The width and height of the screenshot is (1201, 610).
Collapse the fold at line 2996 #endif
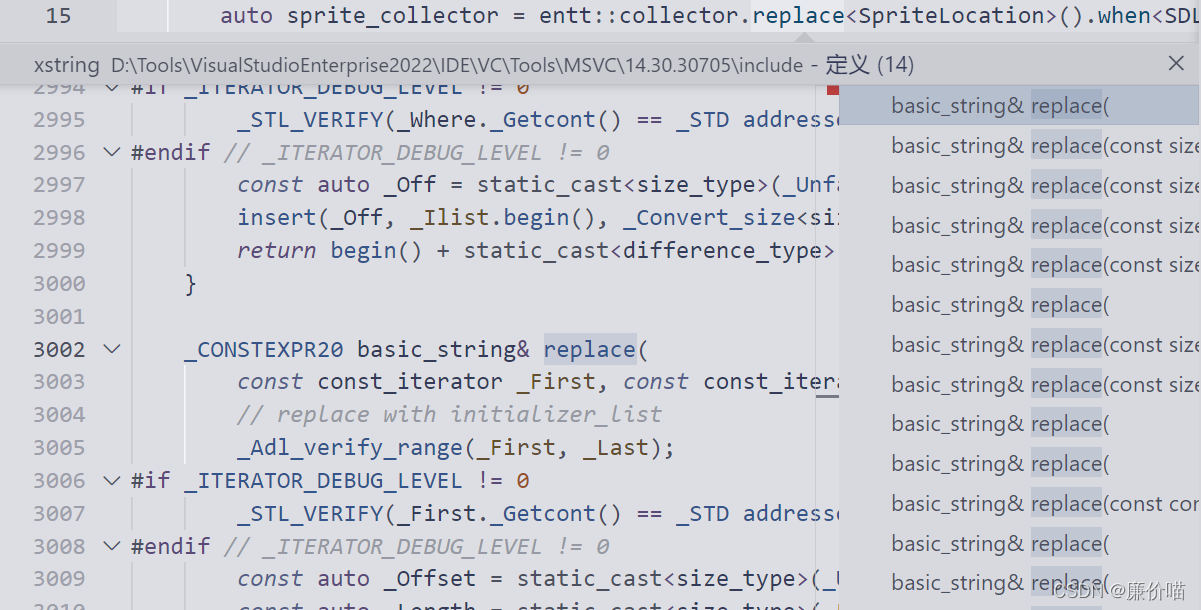pos(111,152)
